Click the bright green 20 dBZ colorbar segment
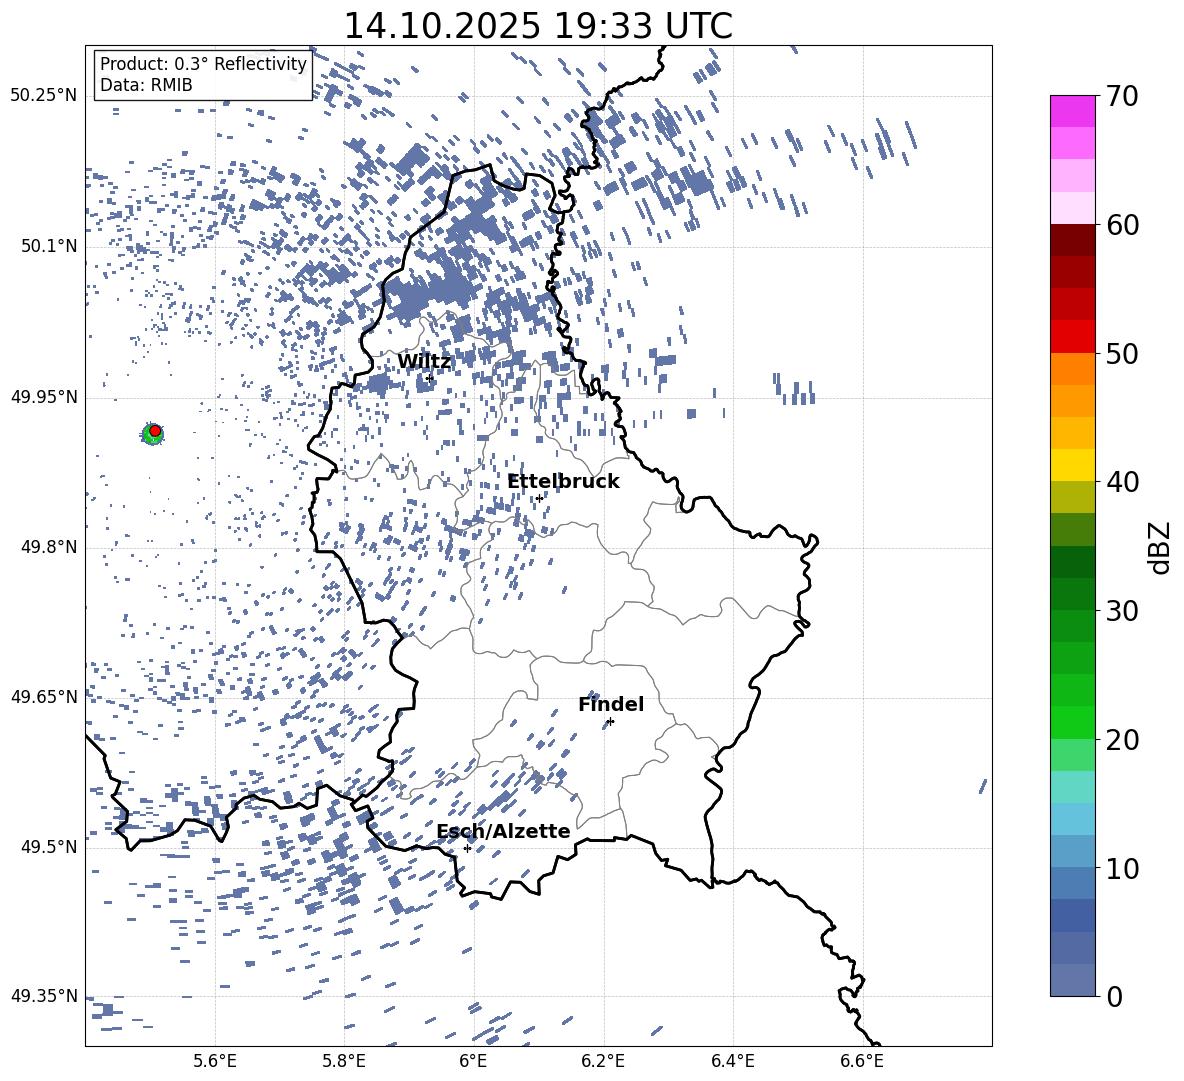Screen dimensions: 1184x1081 [1073, 722]
